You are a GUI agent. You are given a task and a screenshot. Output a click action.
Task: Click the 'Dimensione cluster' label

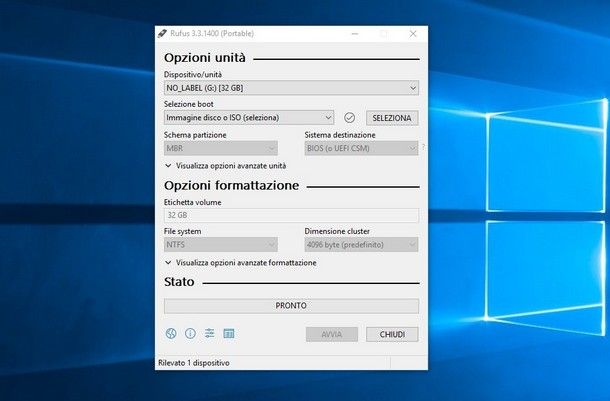coord(337,231)
